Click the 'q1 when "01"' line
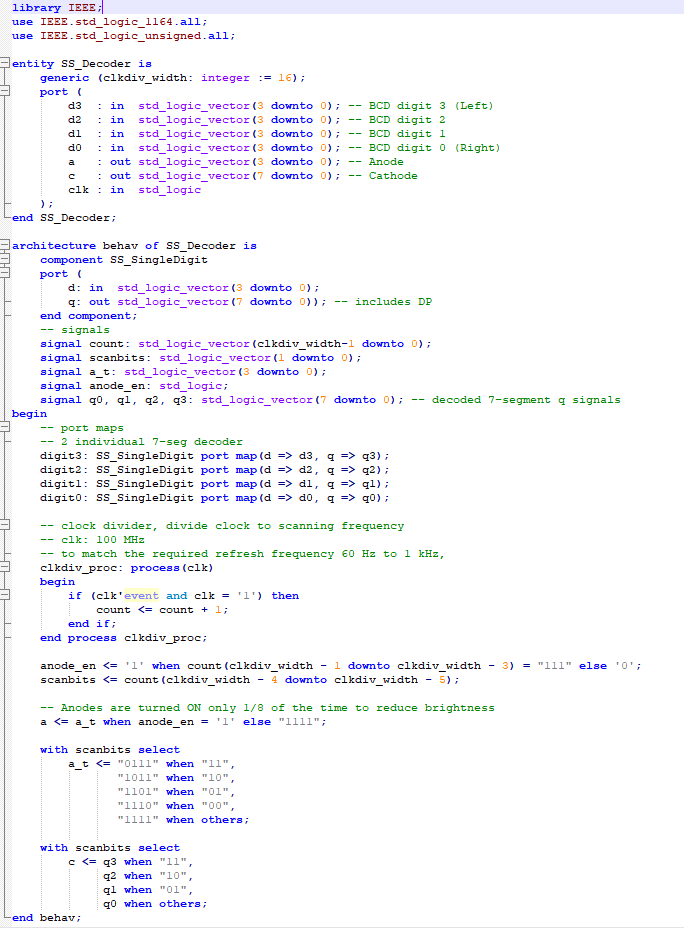 tap(148, 890)
